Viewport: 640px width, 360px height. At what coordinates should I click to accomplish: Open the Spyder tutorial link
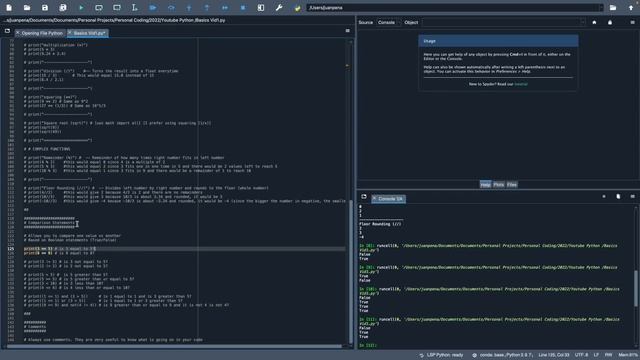pyautogui.click(x=521, y=84)
